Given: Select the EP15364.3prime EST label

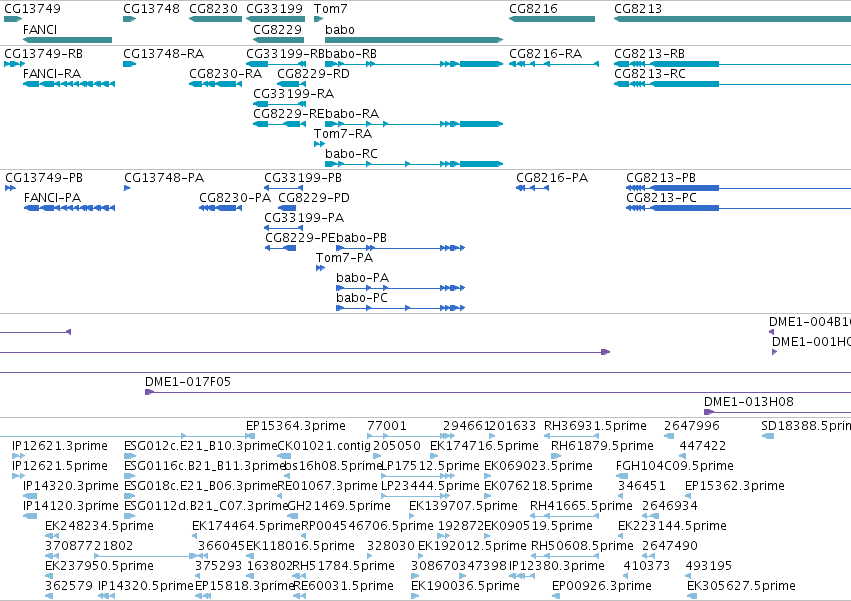Looking at the screenshot, I should tap(296, 426).
